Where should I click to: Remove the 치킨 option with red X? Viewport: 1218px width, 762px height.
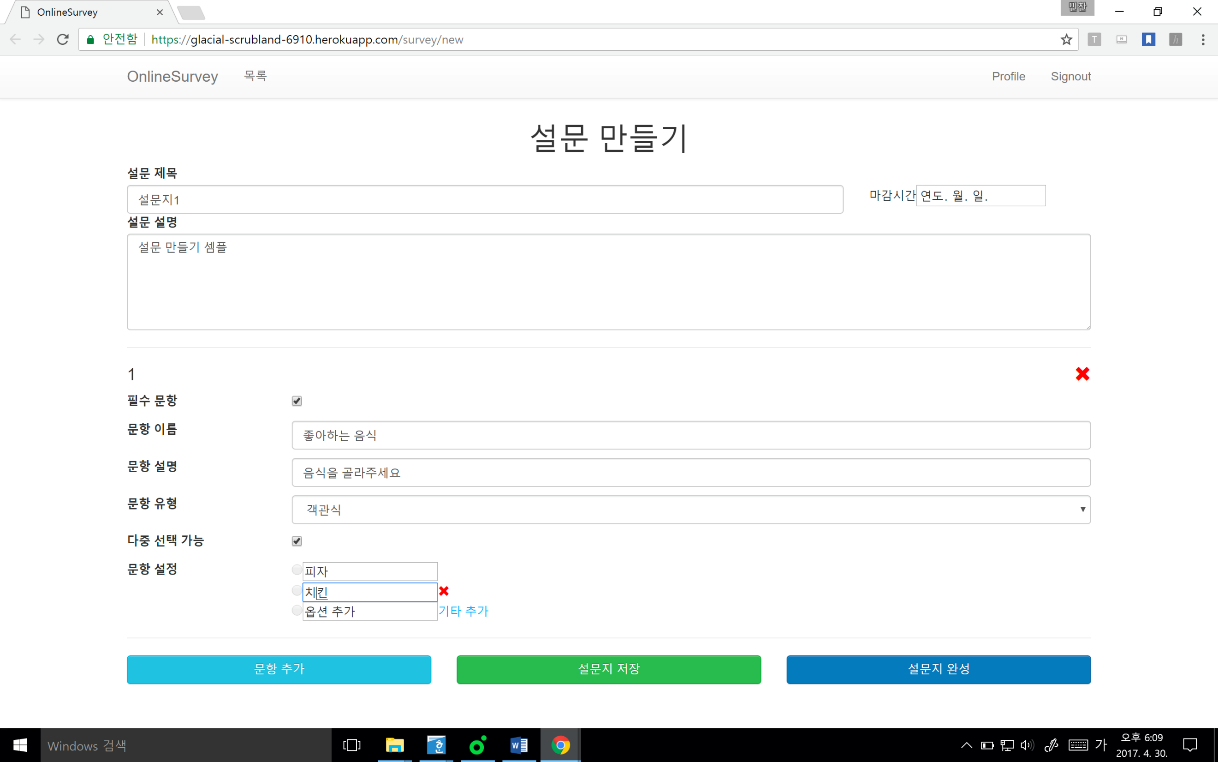tap(444, 591)
